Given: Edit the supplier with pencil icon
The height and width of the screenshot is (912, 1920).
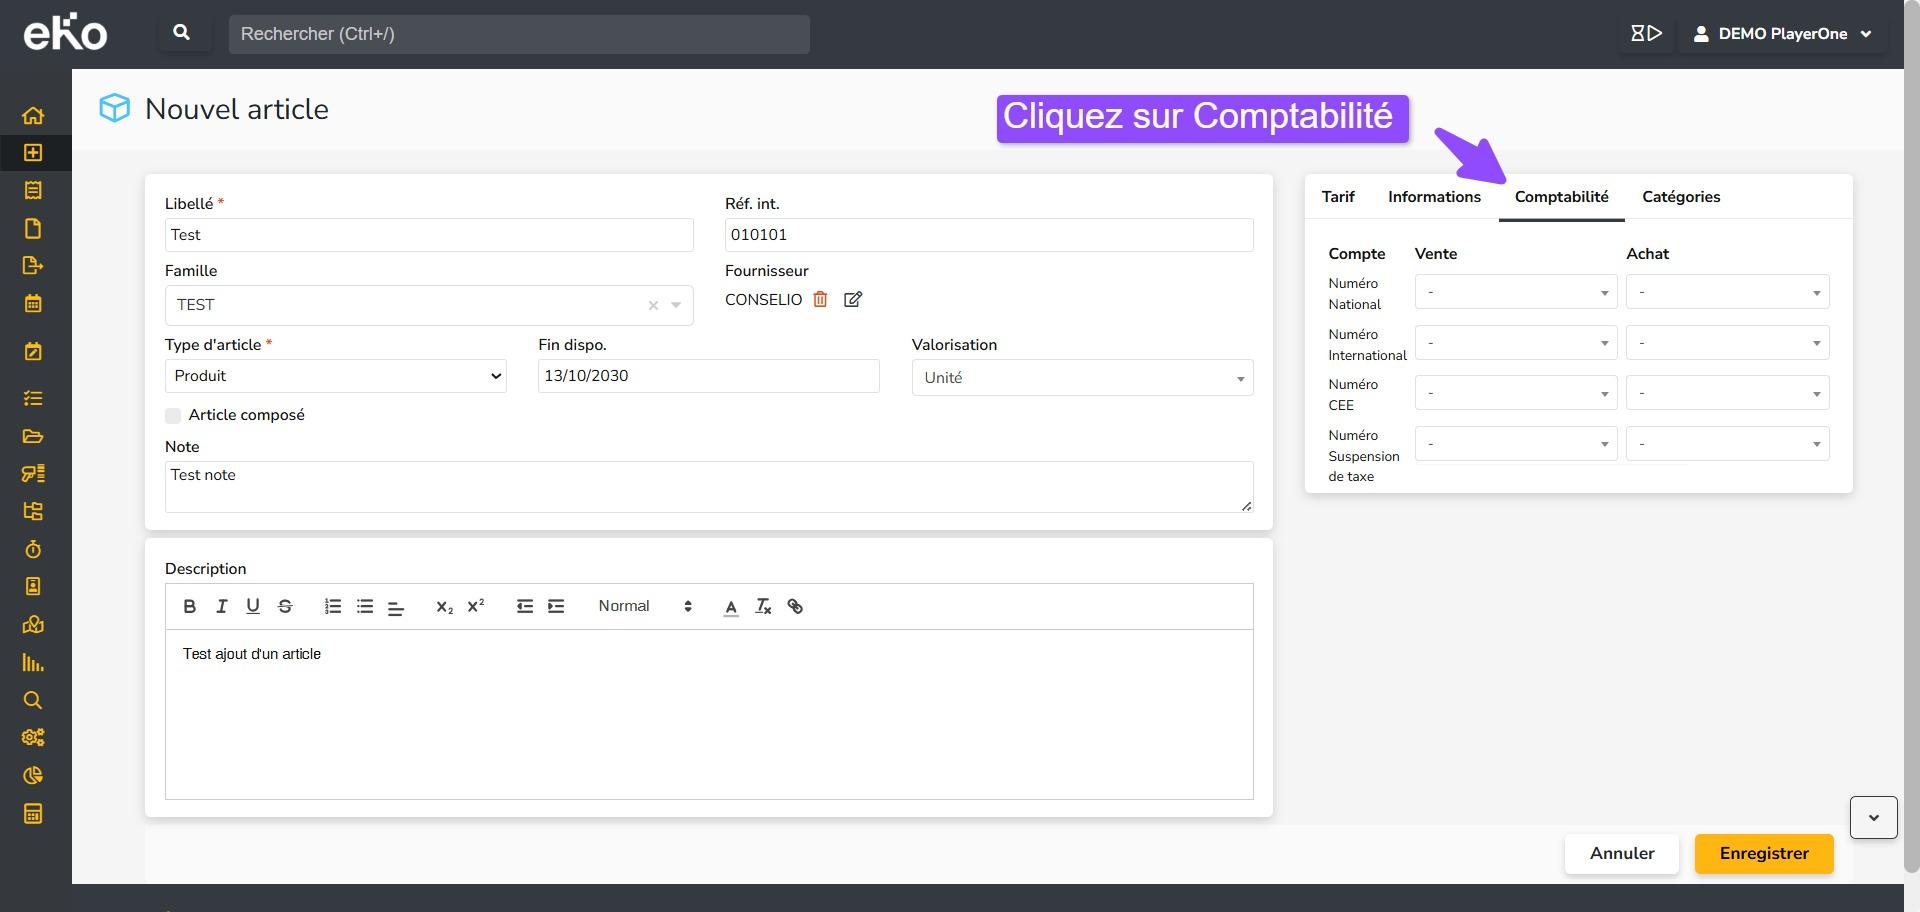Looking at the screenshot, I should [853, 299].
